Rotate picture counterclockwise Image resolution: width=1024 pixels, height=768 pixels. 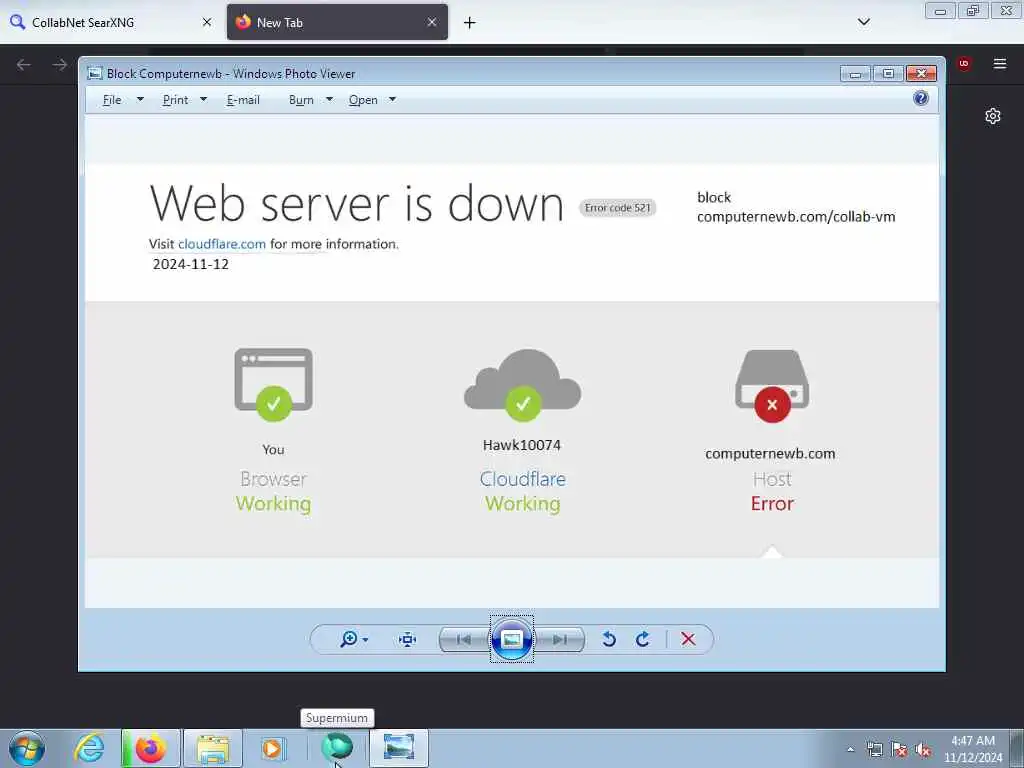609,639
